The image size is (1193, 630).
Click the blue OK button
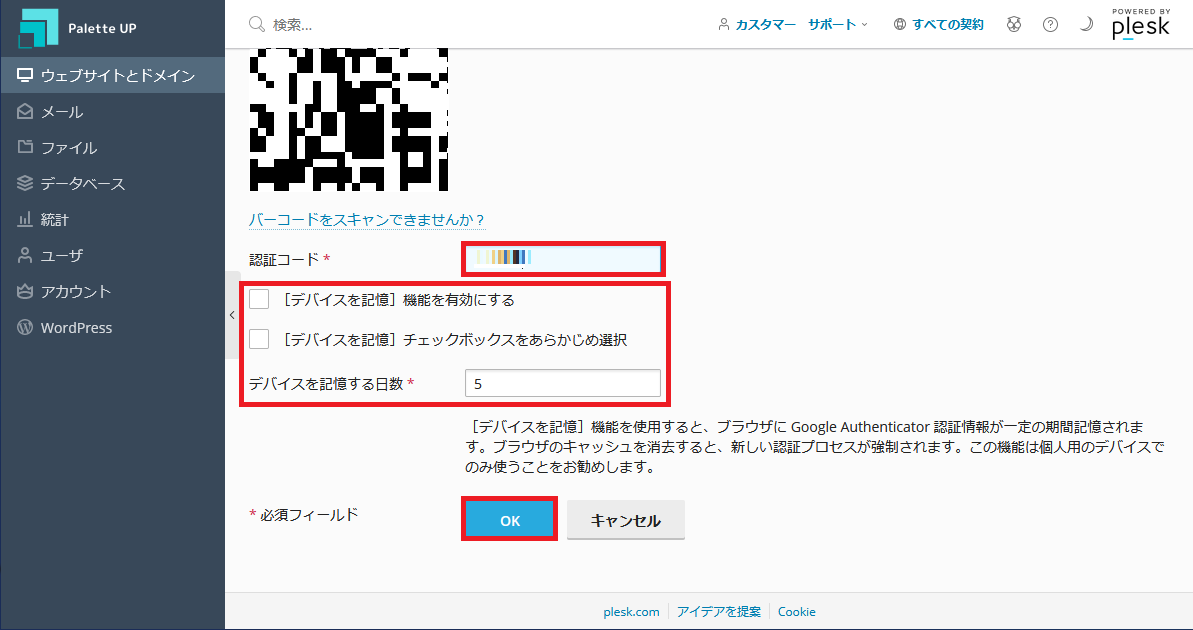click(x=510, y=520)
